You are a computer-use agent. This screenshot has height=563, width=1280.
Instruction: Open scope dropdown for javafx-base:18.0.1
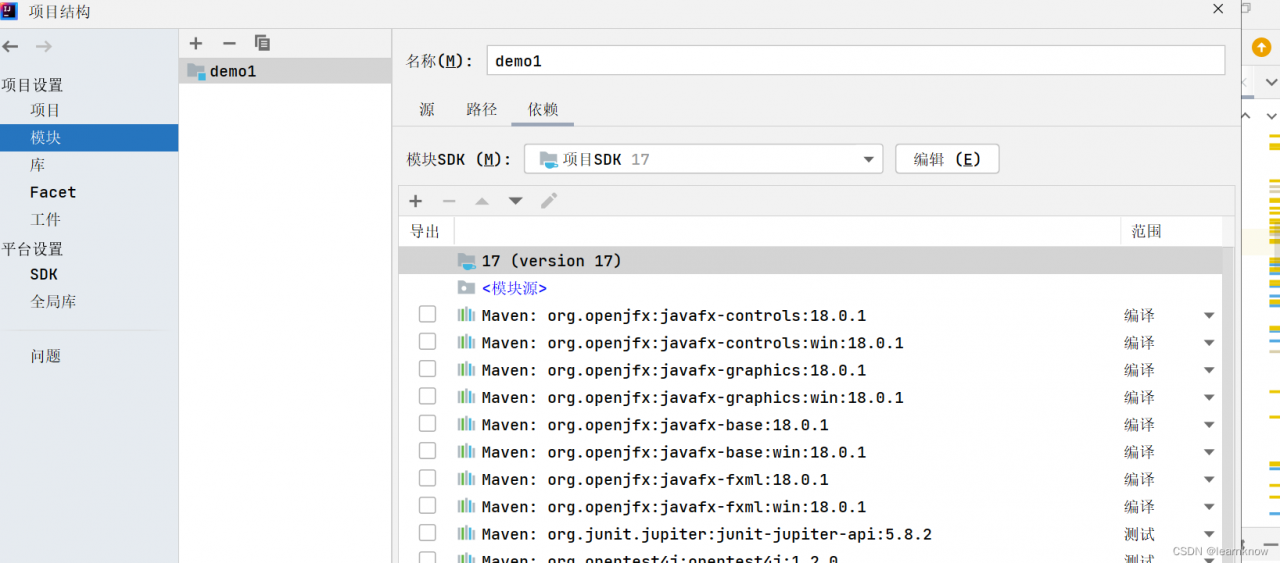[x=1209, y=425]
